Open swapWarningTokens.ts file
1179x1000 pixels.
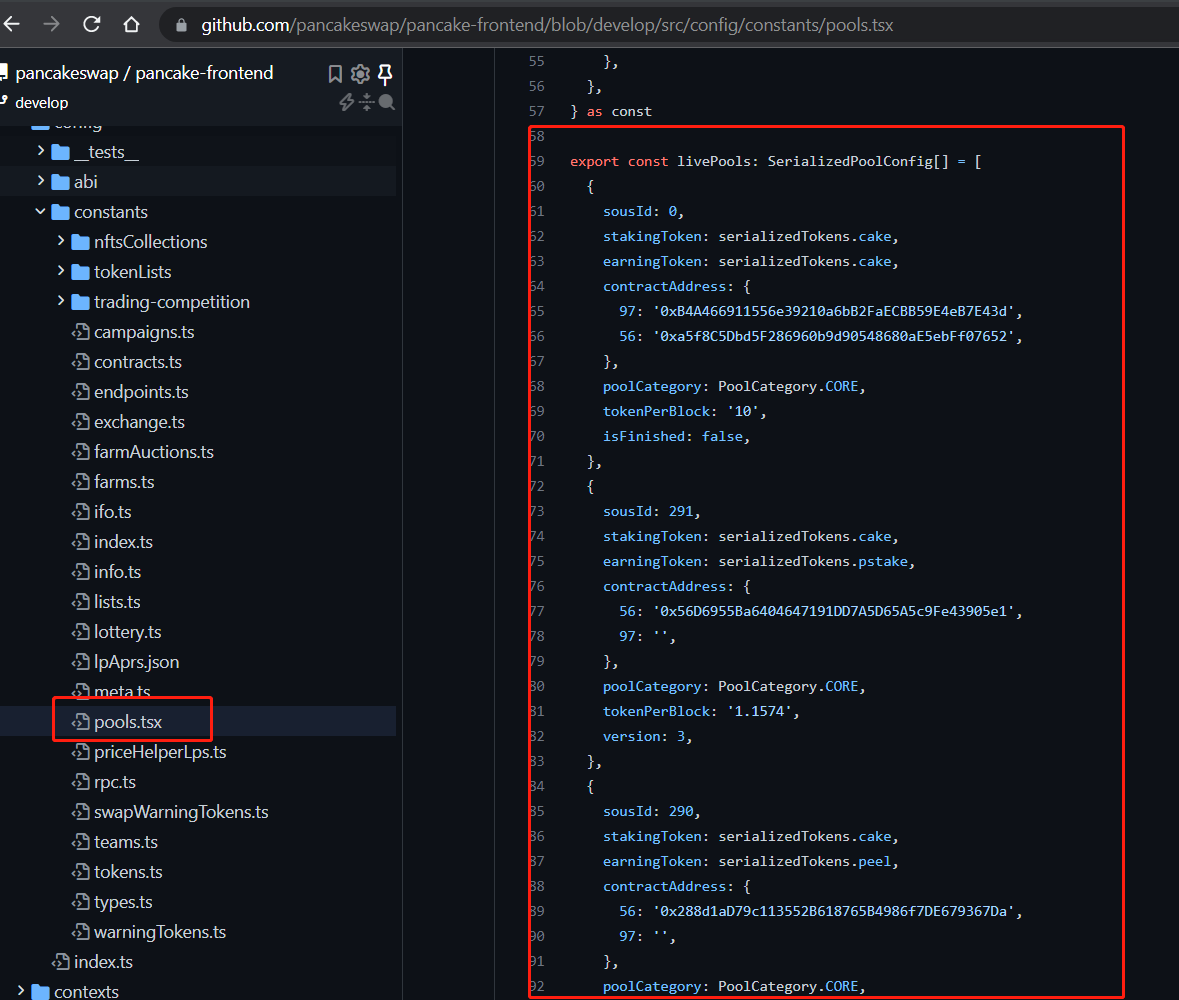(181, 812)
